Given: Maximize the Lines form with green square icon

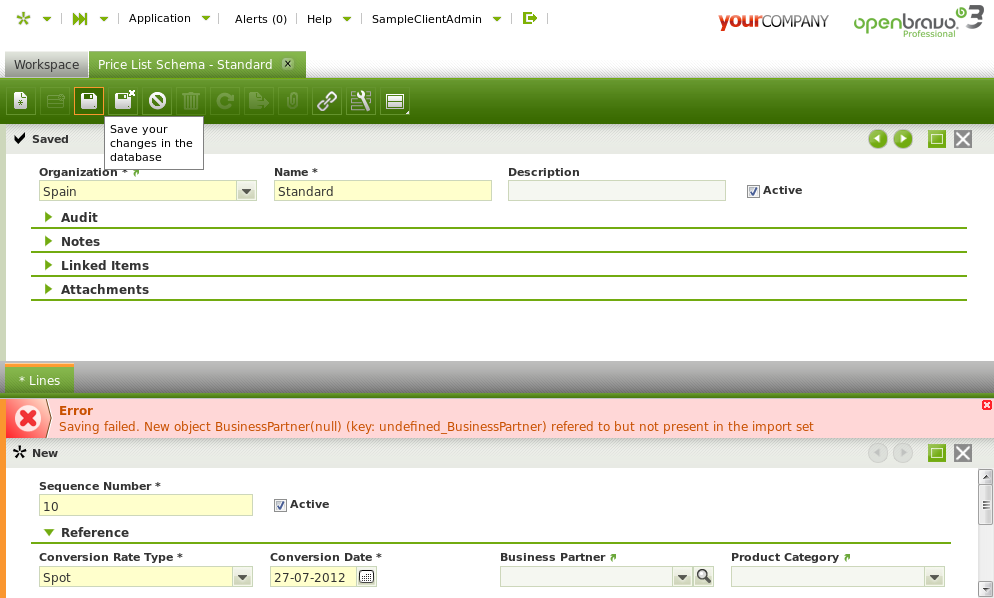Looking at the screenshot, I should pyautogui.click(x=937, y=453).
